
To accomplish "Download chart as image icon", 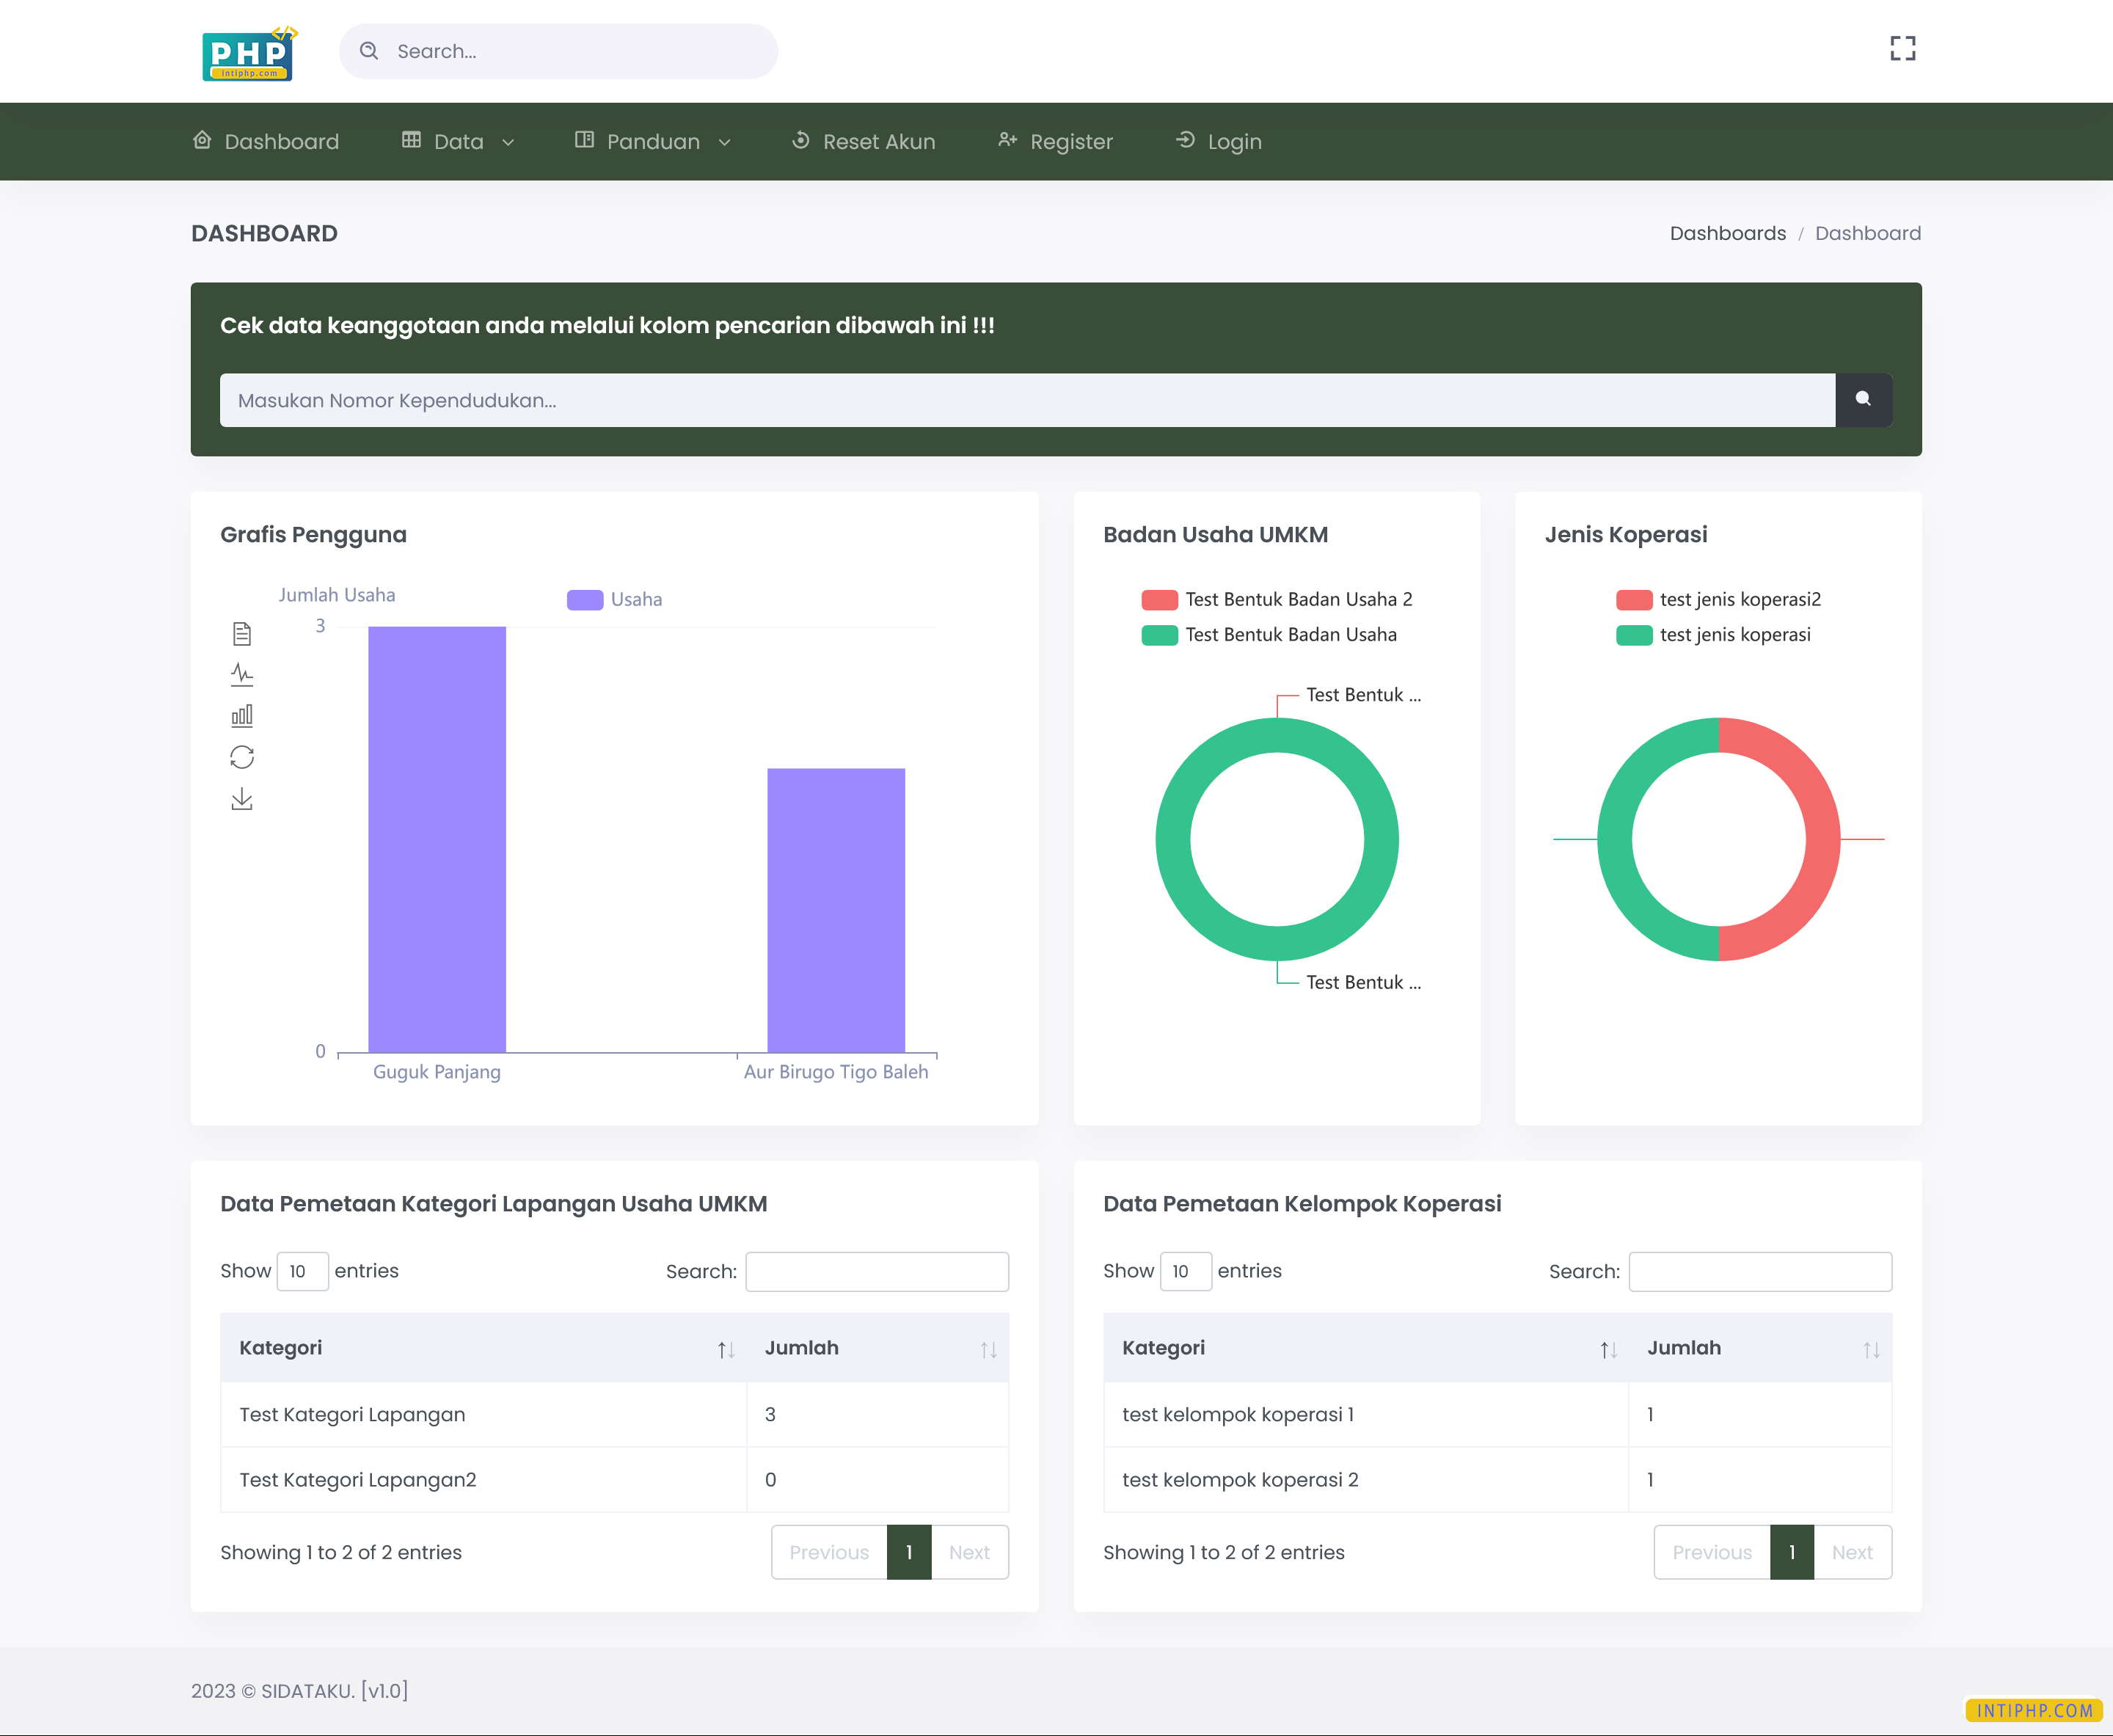I will pos(242,799).
